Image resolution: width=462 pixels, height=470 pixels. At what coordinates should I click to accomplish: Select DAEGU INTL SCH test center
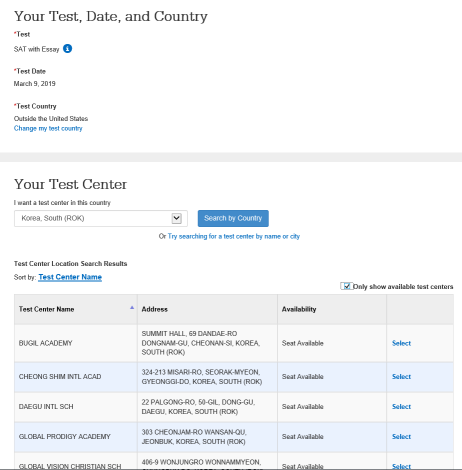(401, 407)
